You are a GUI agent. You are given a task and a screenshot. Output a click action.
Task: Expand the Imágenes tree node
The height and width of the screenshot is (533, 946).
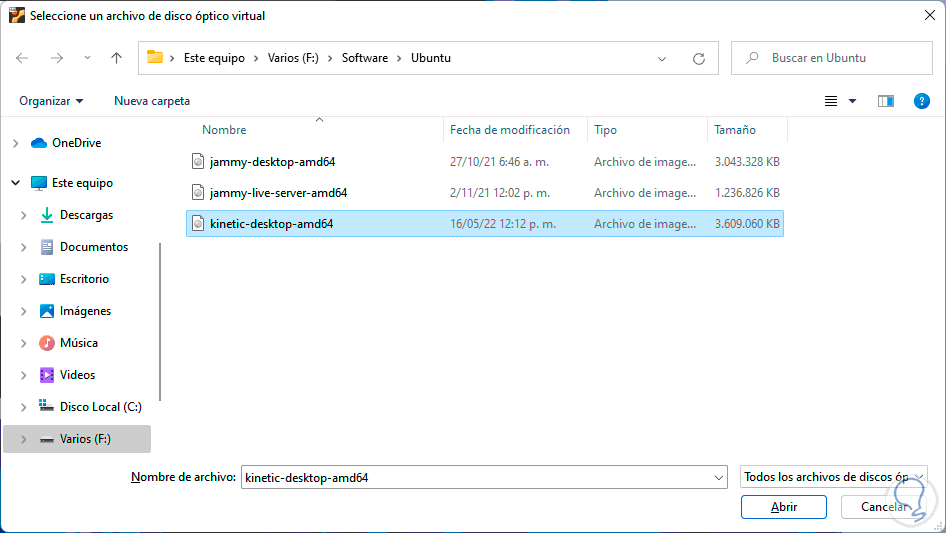(x=24, y=311)
